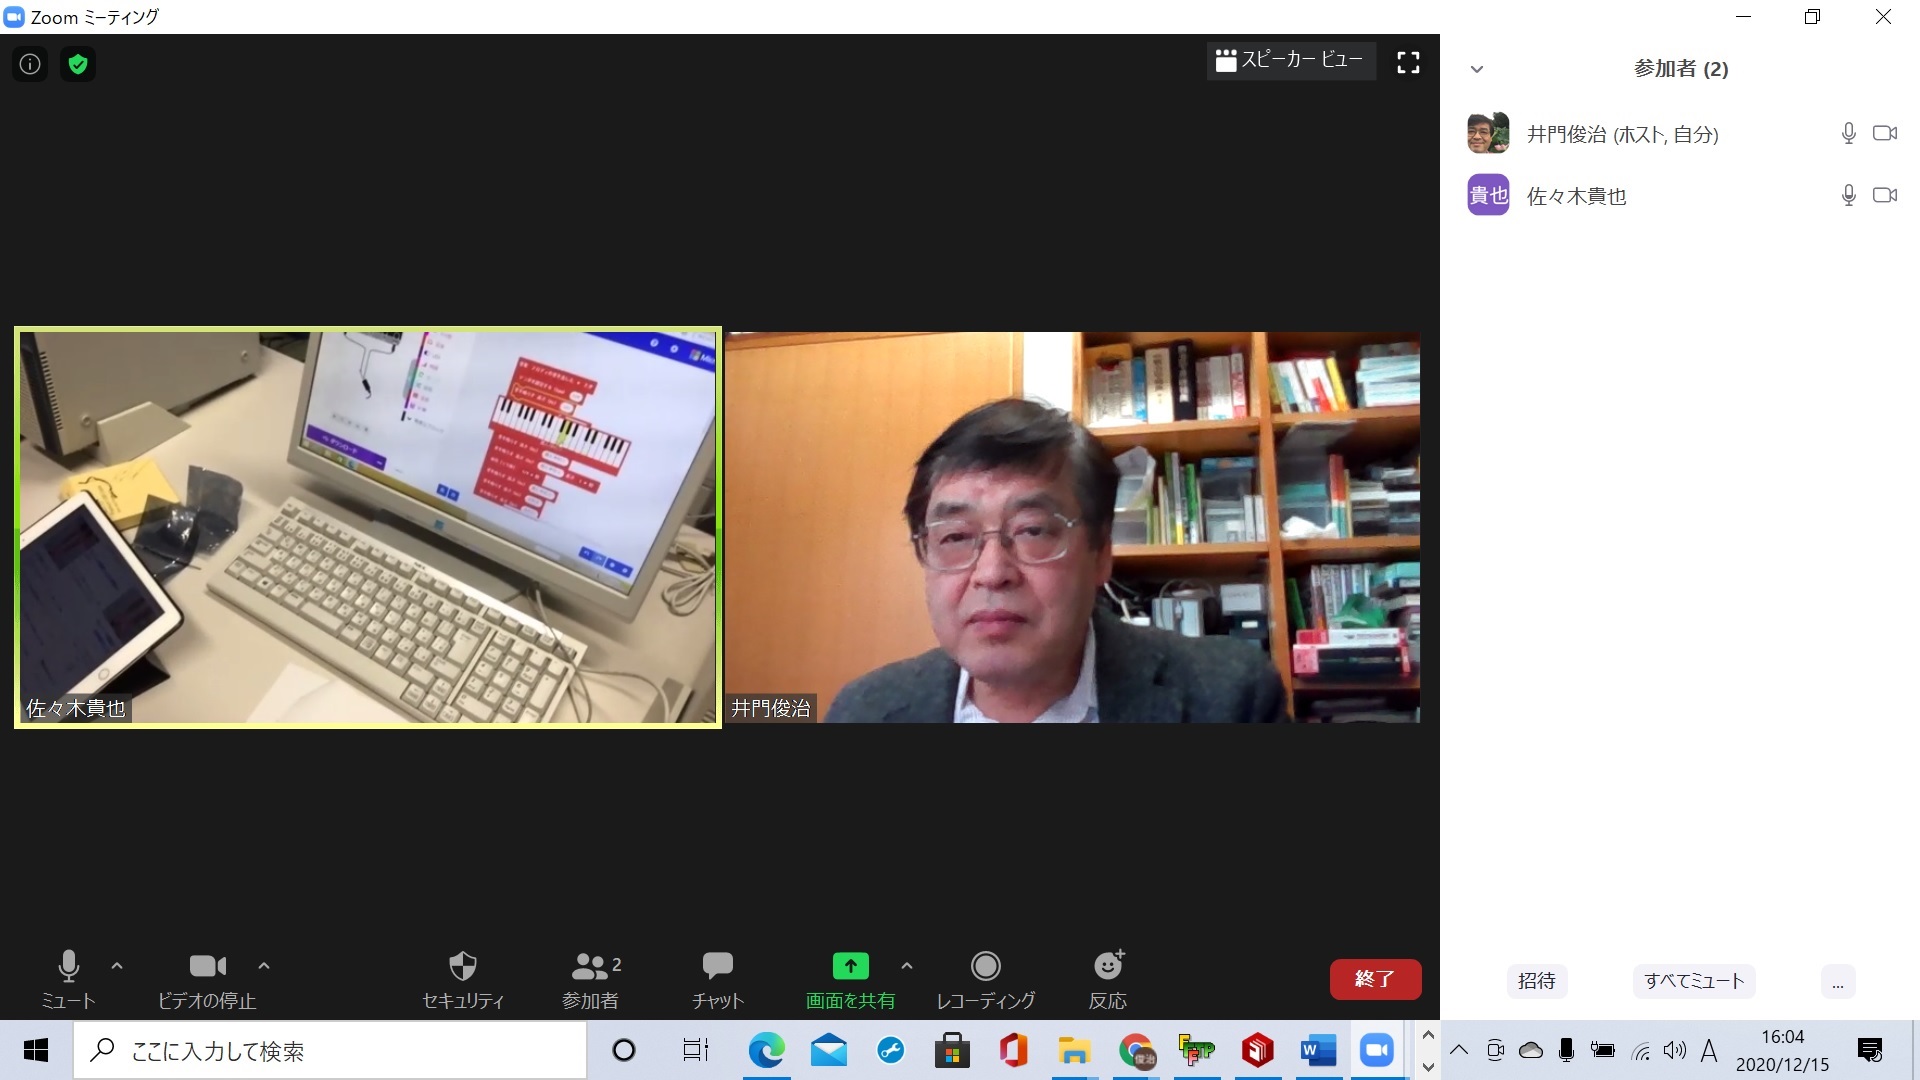The image size is (1920, 1080).
Task: Click the Mute All button
Action: 1693,981
